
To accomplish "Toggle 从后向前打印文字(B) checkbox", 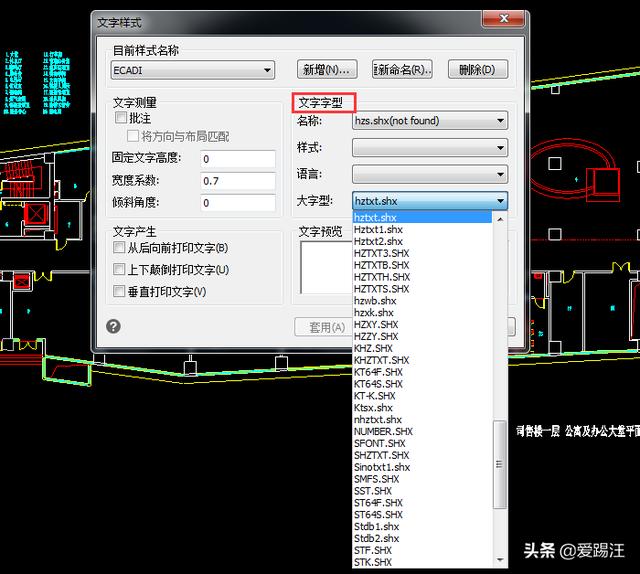I will coord(119,247).
